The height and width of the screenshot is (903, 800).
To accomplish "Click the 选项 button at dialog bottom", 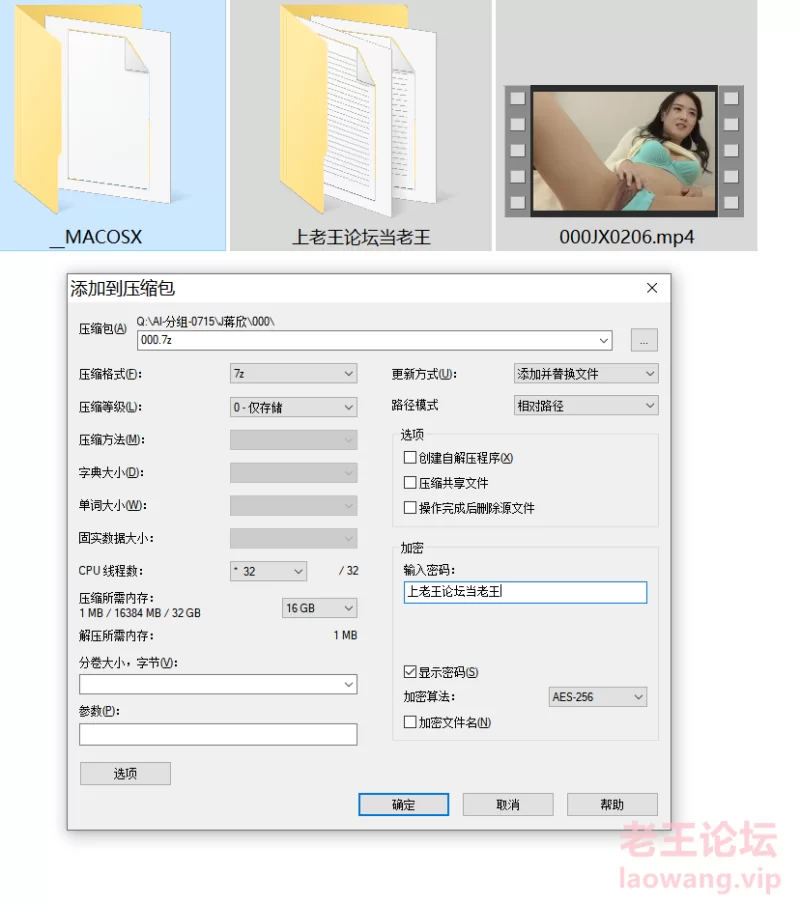I will pyautogui.click(x=126, y=773).
